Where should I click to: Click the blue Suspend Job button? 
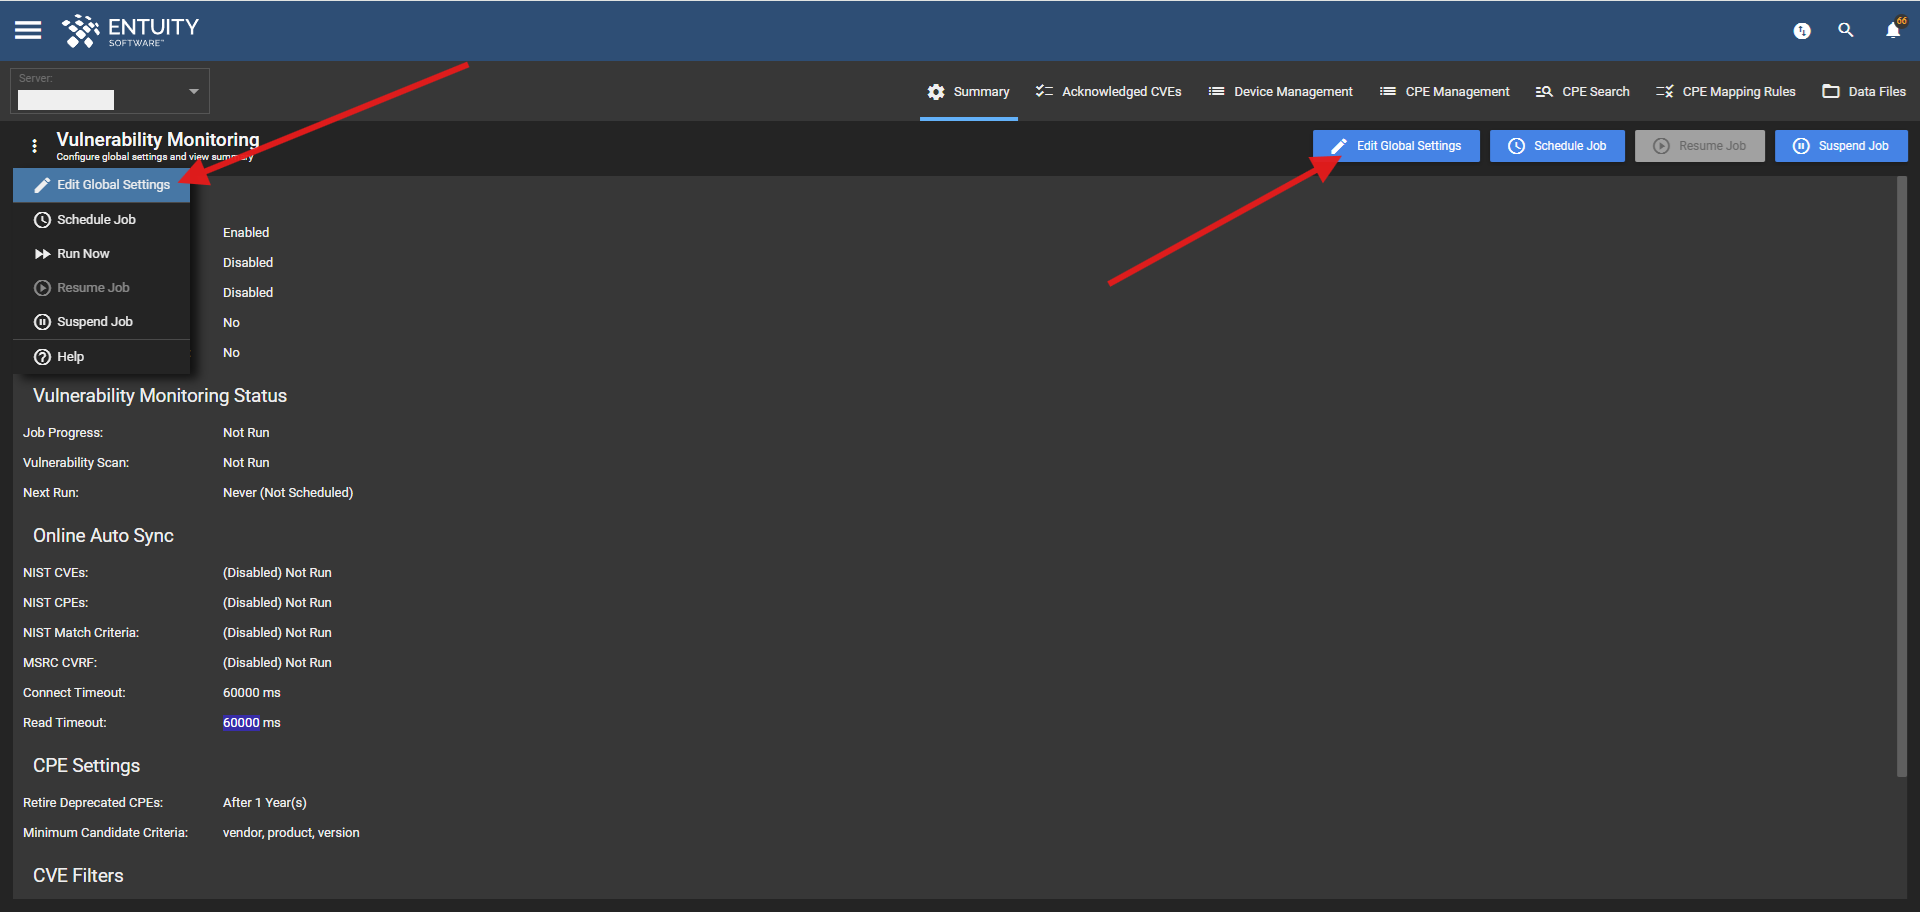click(x=1841, y=146)
